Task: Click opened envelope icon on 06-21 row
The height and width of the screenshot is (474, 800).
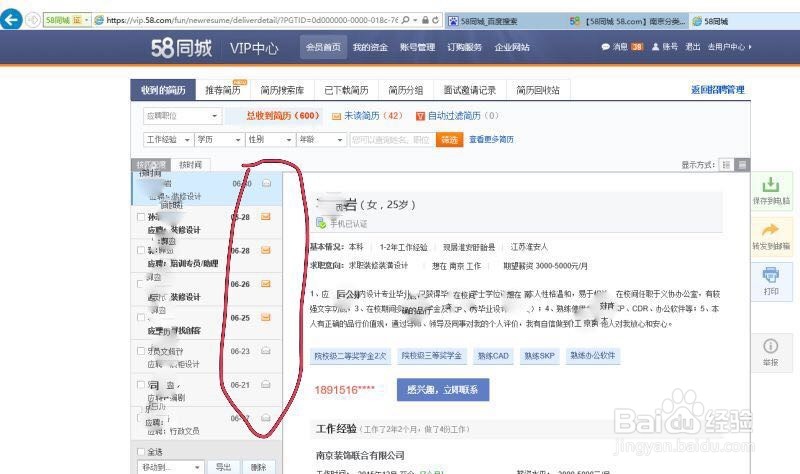Action: (265, 385)
